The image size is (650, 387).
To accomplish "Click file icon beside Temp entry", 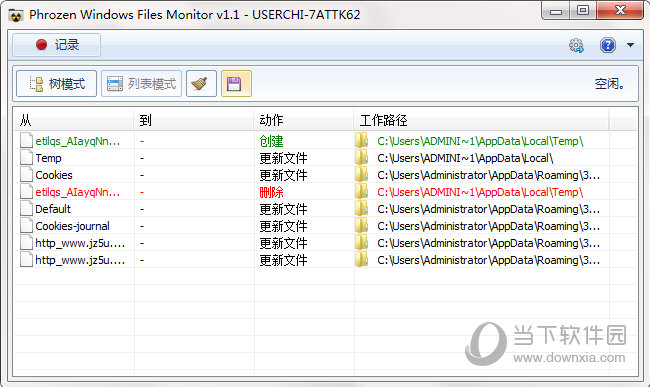I will [x=26, y=157].
